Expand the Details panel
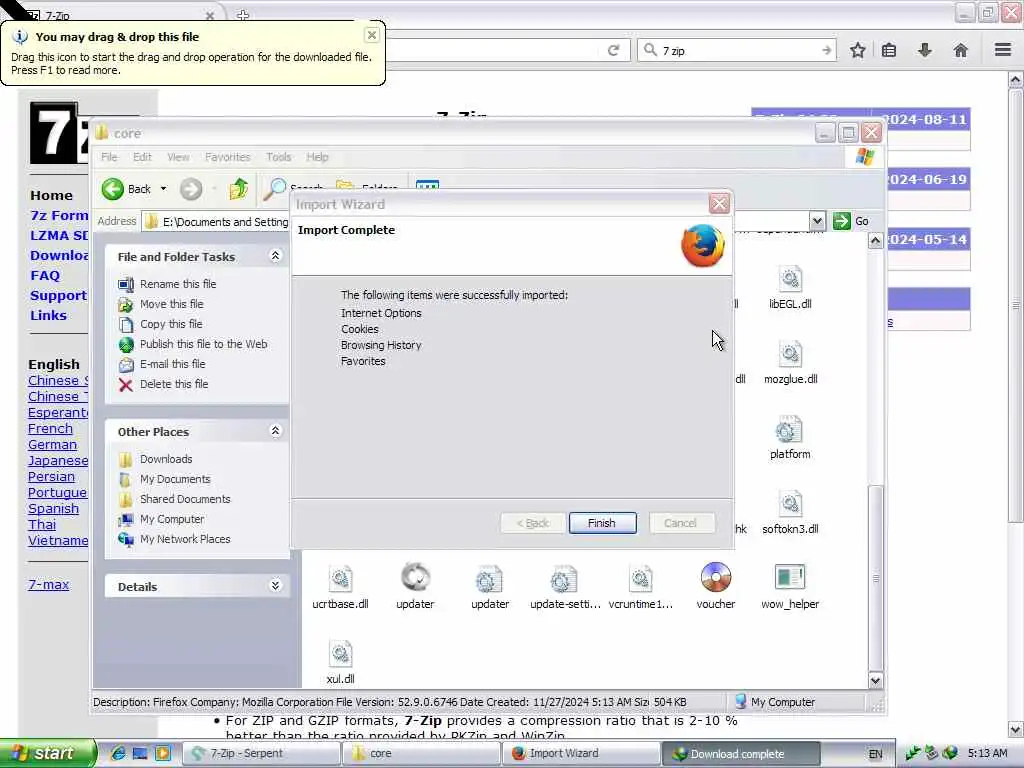 275,586
